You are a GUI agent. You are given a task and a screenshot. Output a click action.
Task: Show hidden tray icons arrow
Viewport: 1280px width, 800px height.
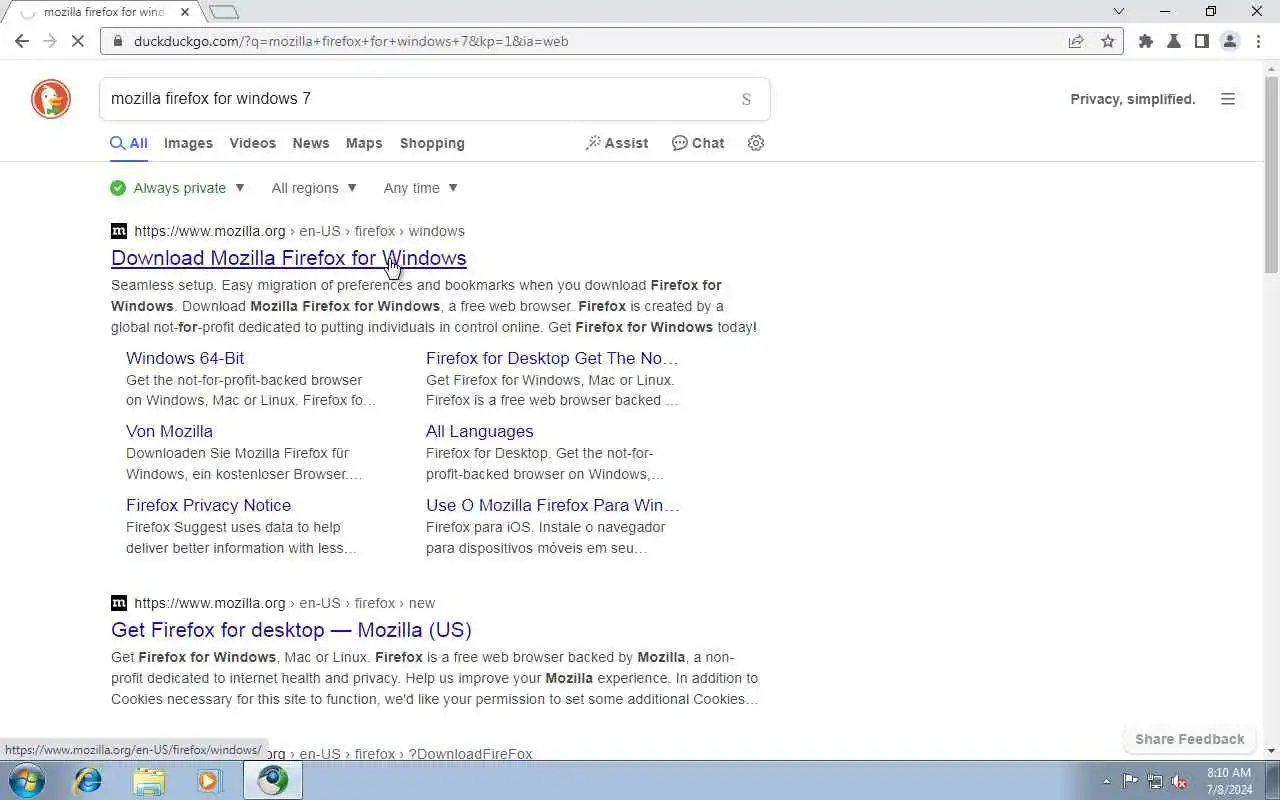point(1106,781)
